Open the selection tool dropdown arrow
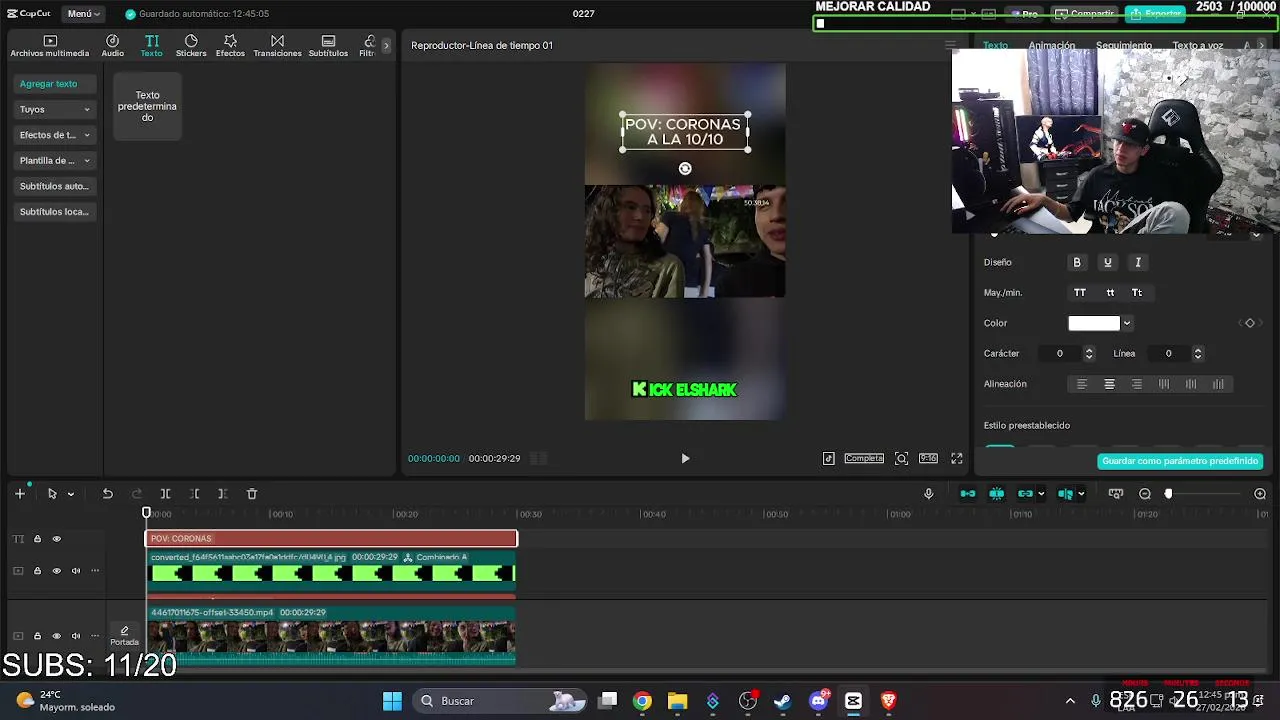 point(70,494)
